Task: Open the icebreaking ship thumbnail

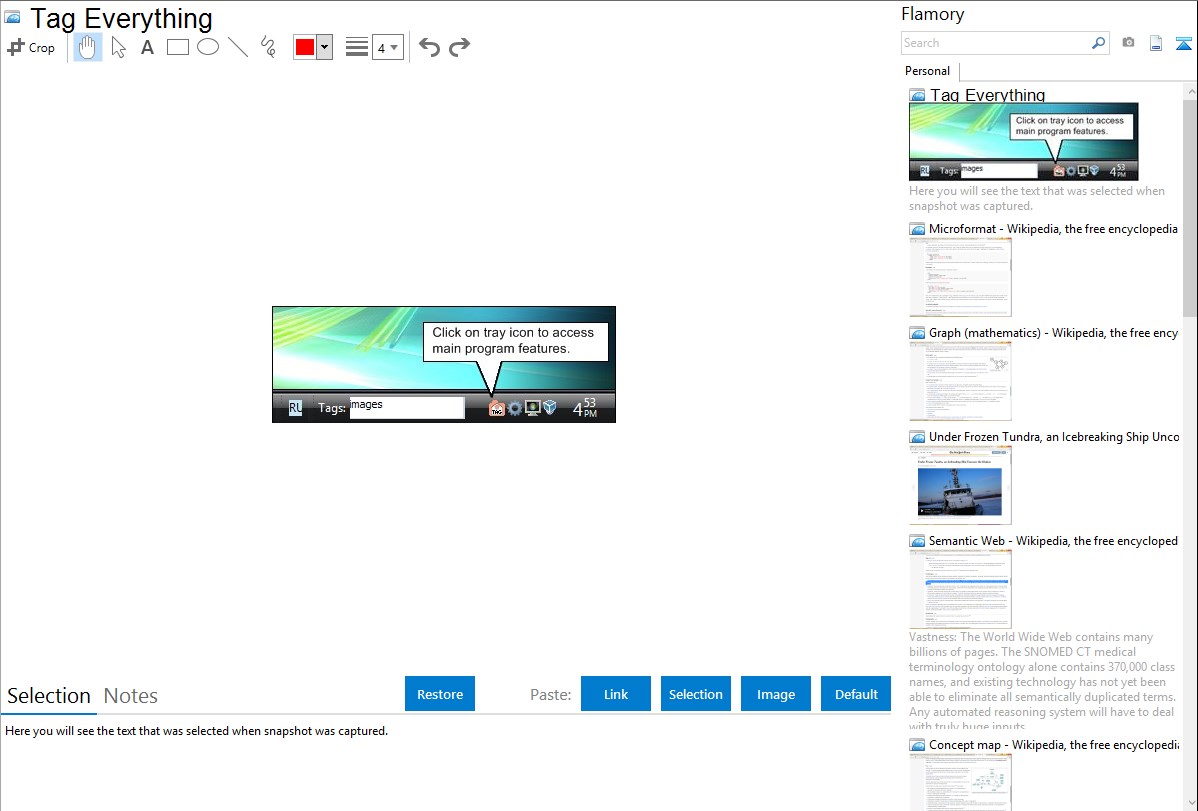Action: pos(960,485)
